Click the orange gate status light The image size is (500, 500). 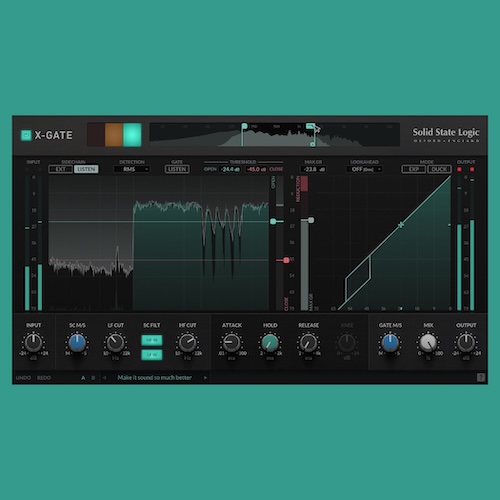pyautogui.click(x=114, y=135)
